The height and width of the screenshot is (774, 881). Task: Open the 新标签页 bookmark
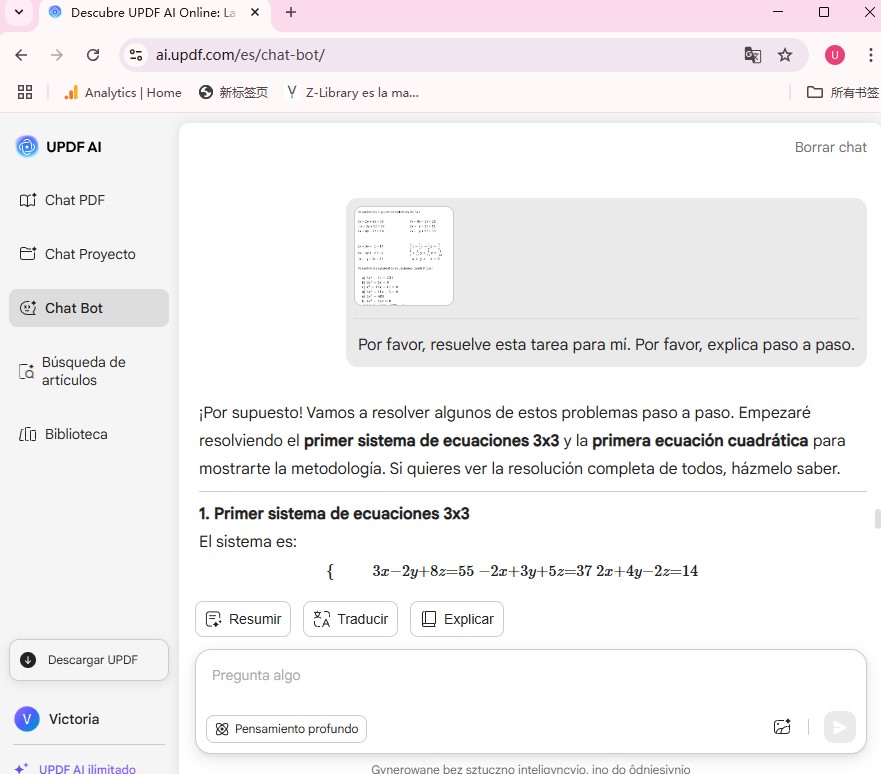[x=233, y=92]
